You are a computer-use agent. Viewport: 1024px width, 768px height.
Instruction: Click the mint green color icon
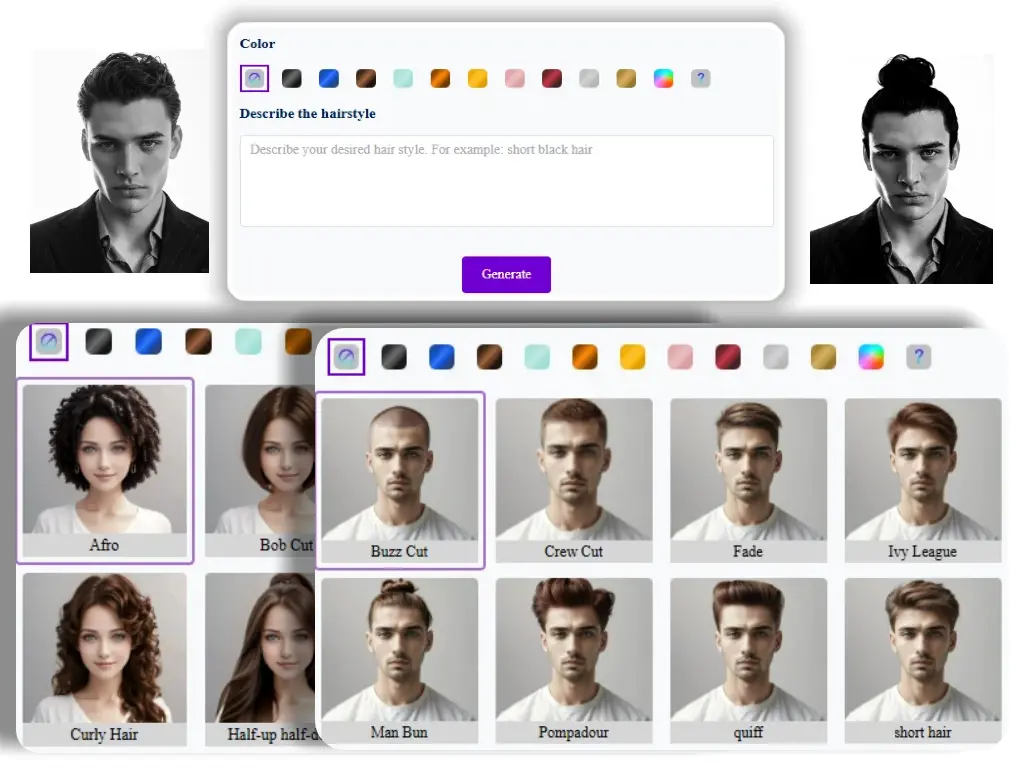(403, 78)
